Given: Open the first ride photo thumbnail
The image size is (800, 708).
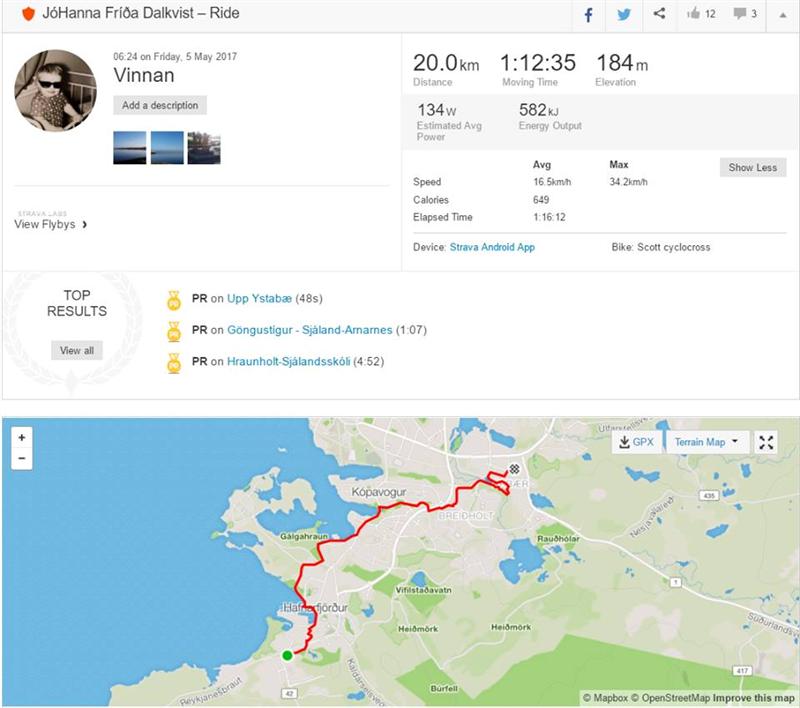Looking at the screenshot, I should click(130, 148).
